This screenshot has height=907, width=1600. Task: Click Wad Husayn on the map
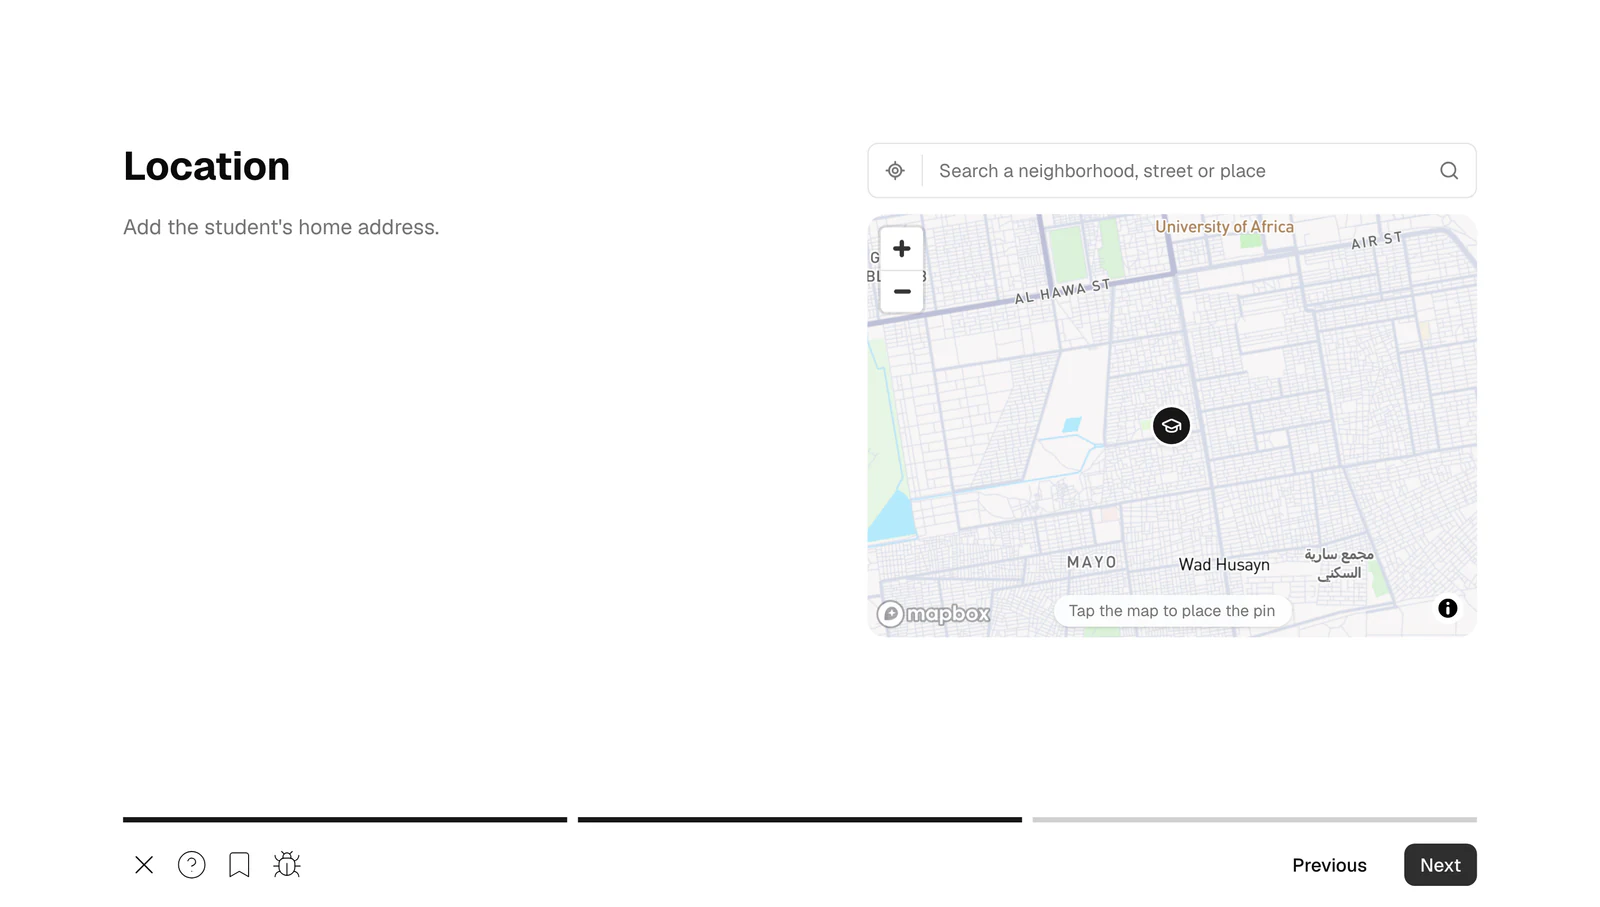point(1224,565)
